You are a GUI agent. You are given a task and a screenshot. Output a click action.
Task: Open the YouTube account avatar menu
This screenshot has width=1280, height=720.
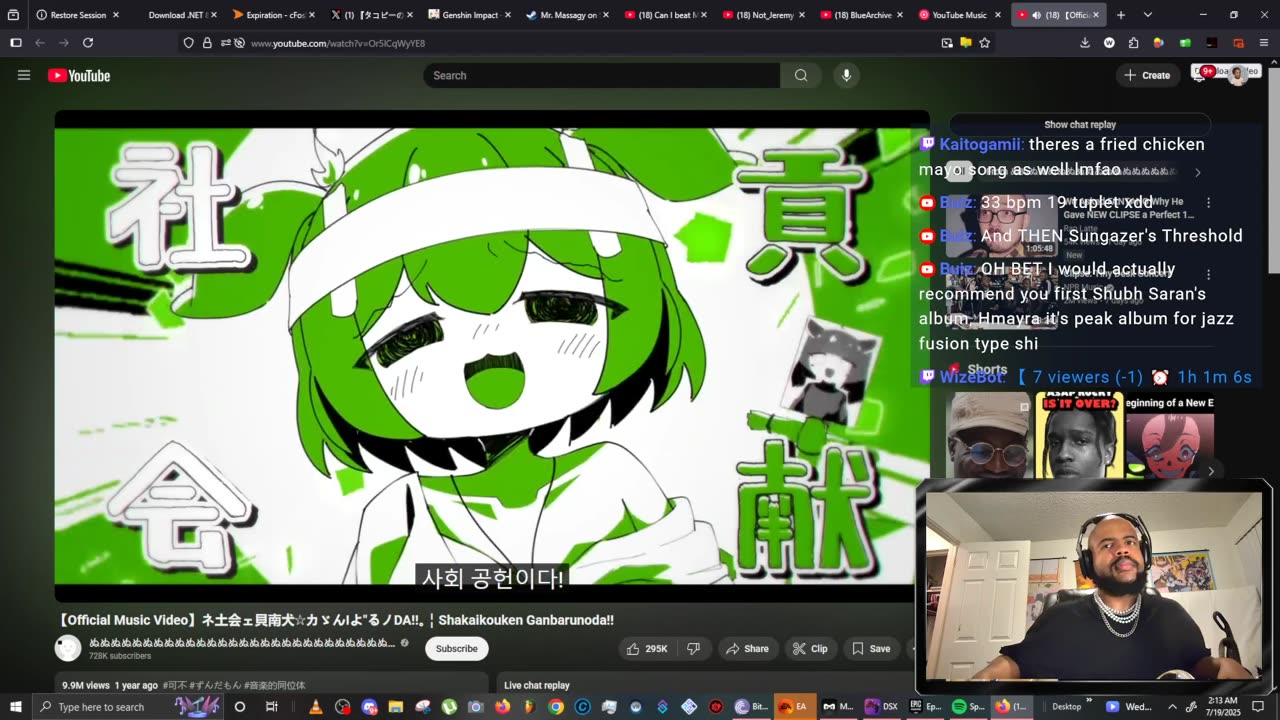click(x=1238, y=75)
